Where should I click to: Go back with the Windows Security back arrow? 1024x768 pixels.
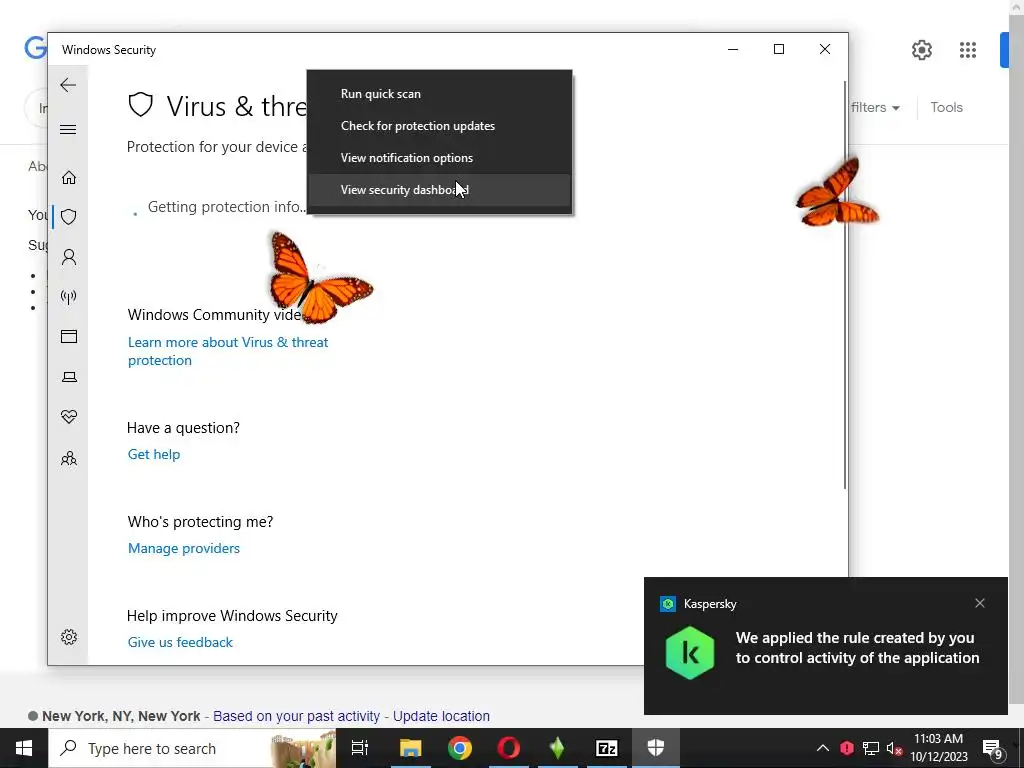(68, 85)
